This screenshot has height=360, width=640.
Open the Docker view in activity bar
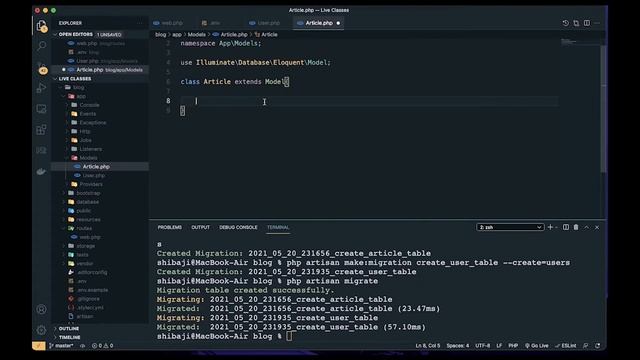pos(41,171)
